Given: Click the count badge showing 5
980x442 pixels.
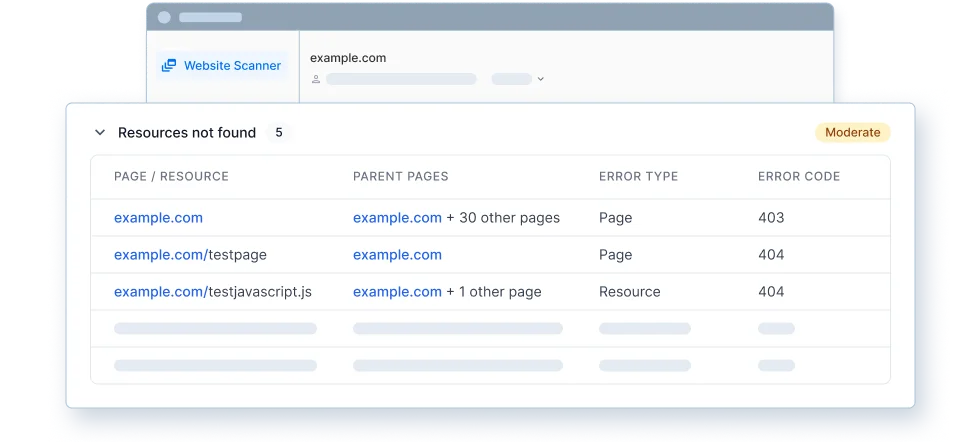Looking at the screenshot, I should pos(279,133).
